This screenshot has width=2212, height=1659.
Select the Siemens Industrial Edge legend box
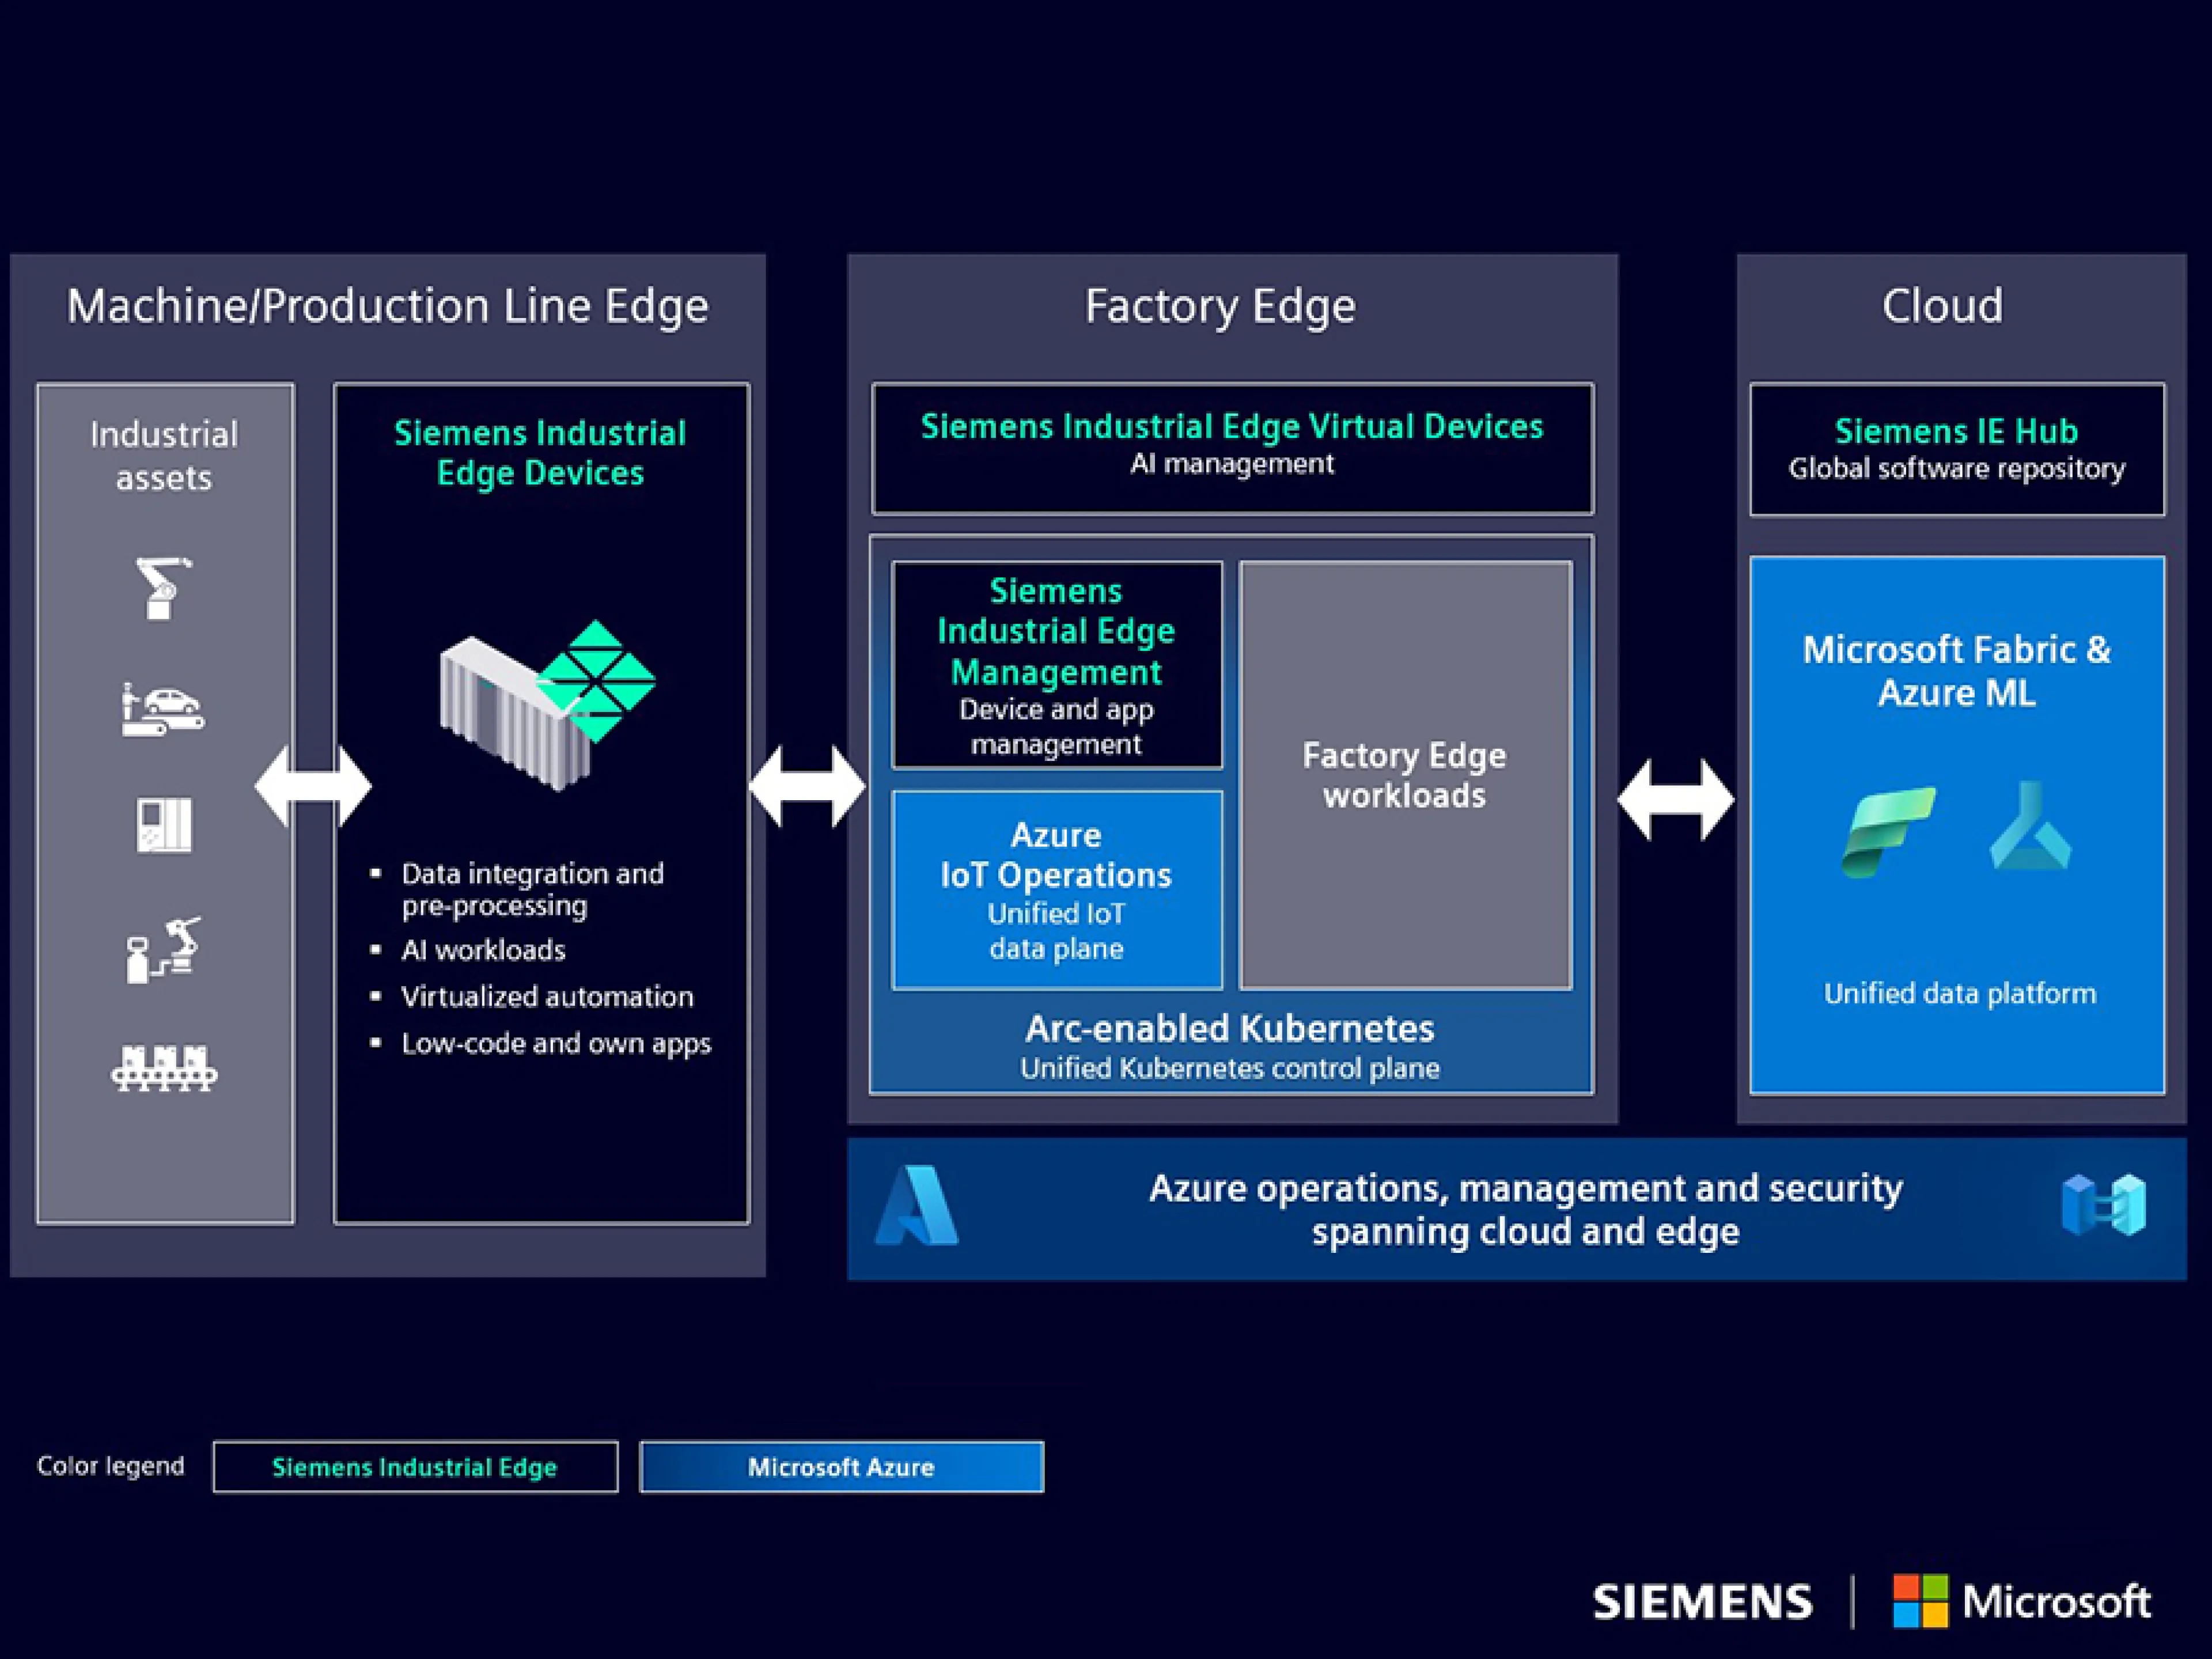(x=415, y=1467)
